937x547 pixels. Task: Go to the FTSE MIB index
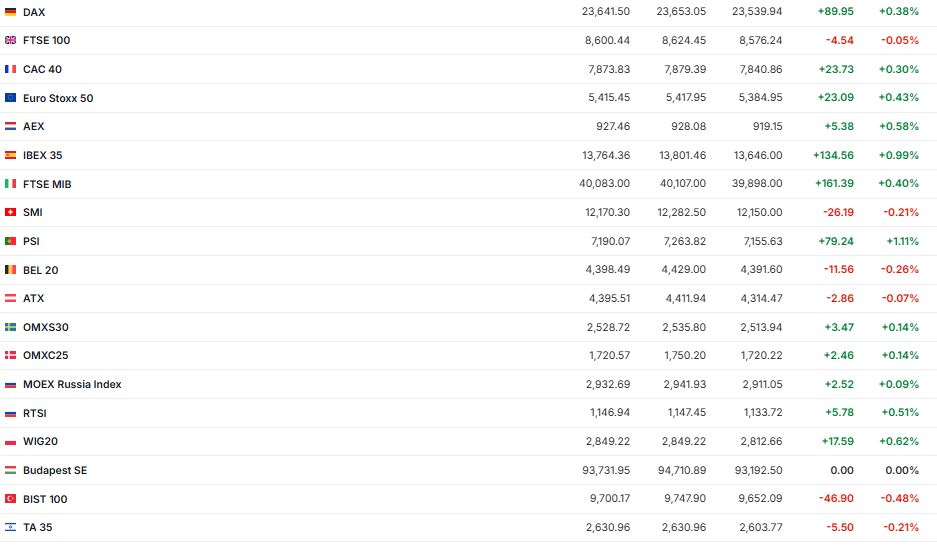coord(47,184)
